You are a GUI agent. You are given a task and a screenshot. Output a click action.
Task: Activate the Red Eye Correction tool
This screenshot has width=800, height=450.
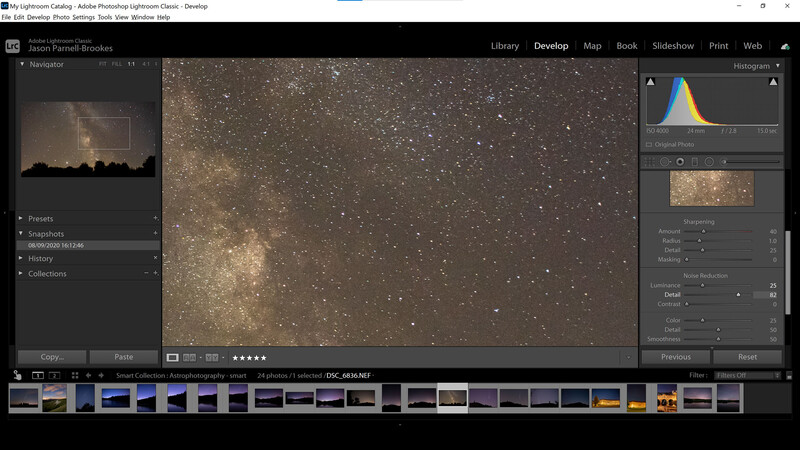(x=680, y=162)
